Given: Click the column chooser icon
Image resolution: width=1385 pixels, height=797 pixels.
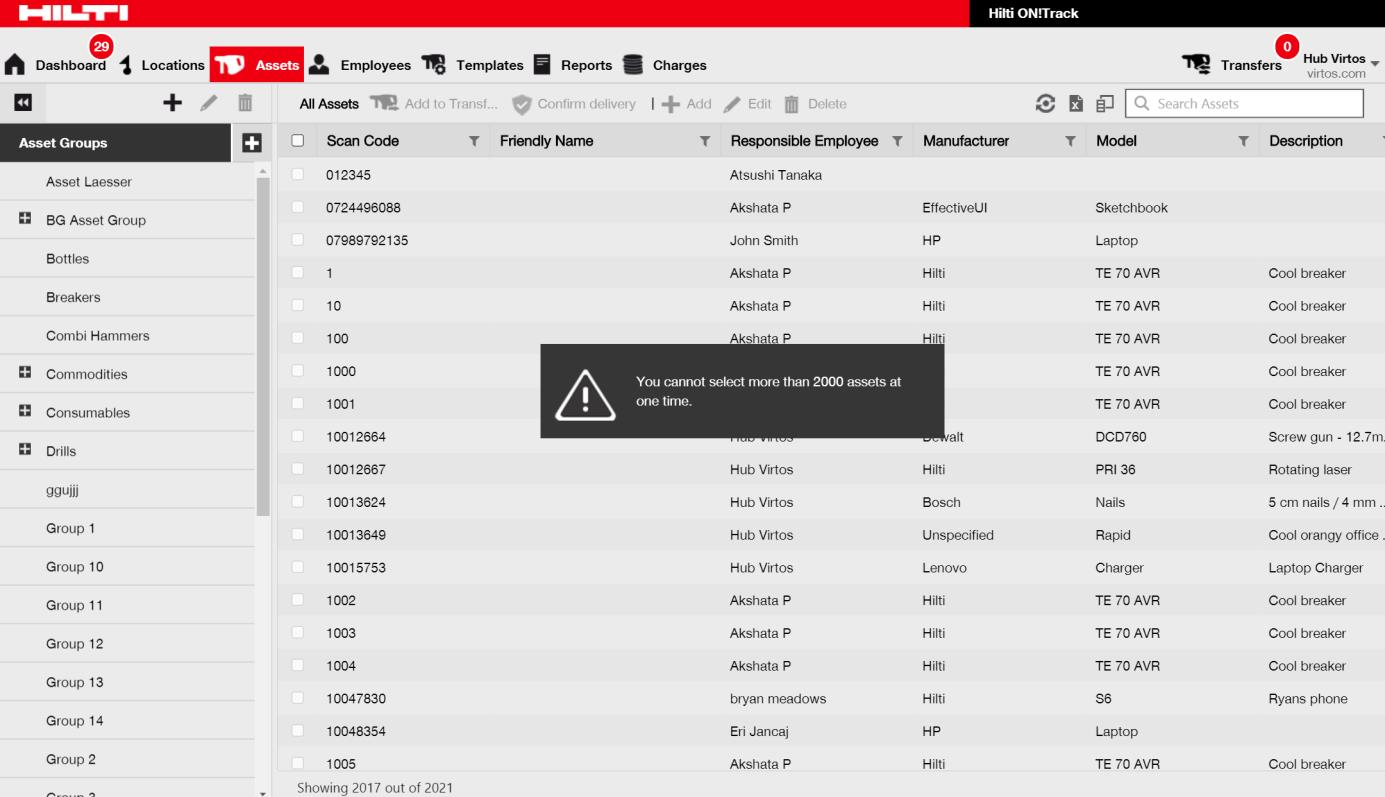Looking at the screenshot, I should [1105, 103].
